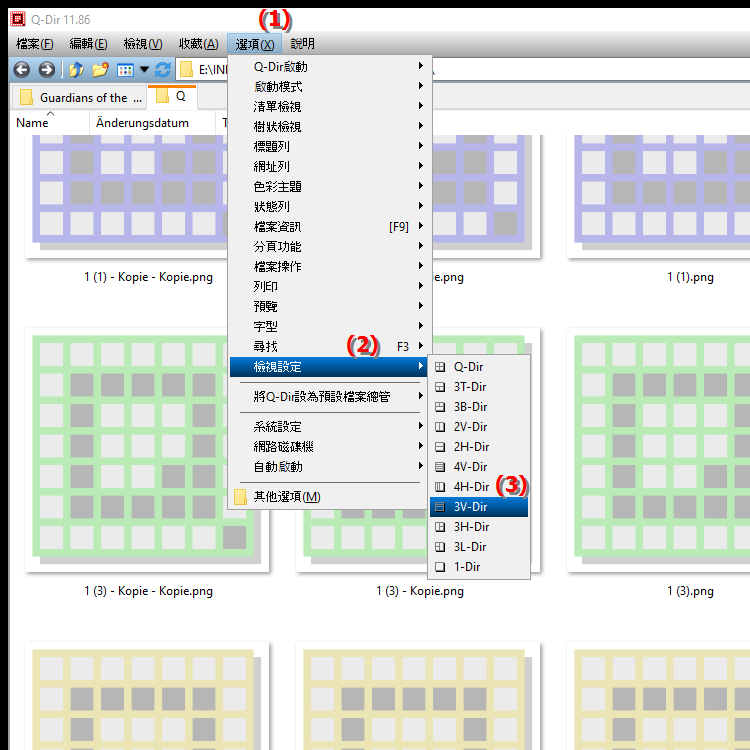Click the 檢視設定 menu entry
Screen dimensions: 750x750
tap(329, 367)
